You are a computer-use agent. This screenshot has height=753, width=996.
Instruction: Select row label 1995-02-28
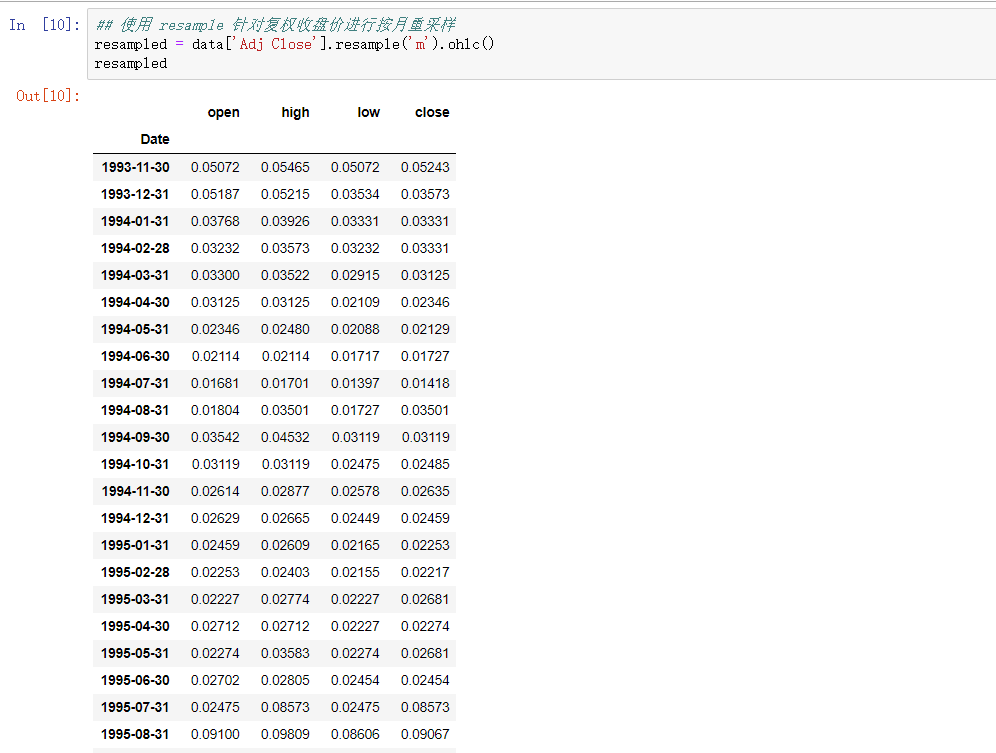135,573
